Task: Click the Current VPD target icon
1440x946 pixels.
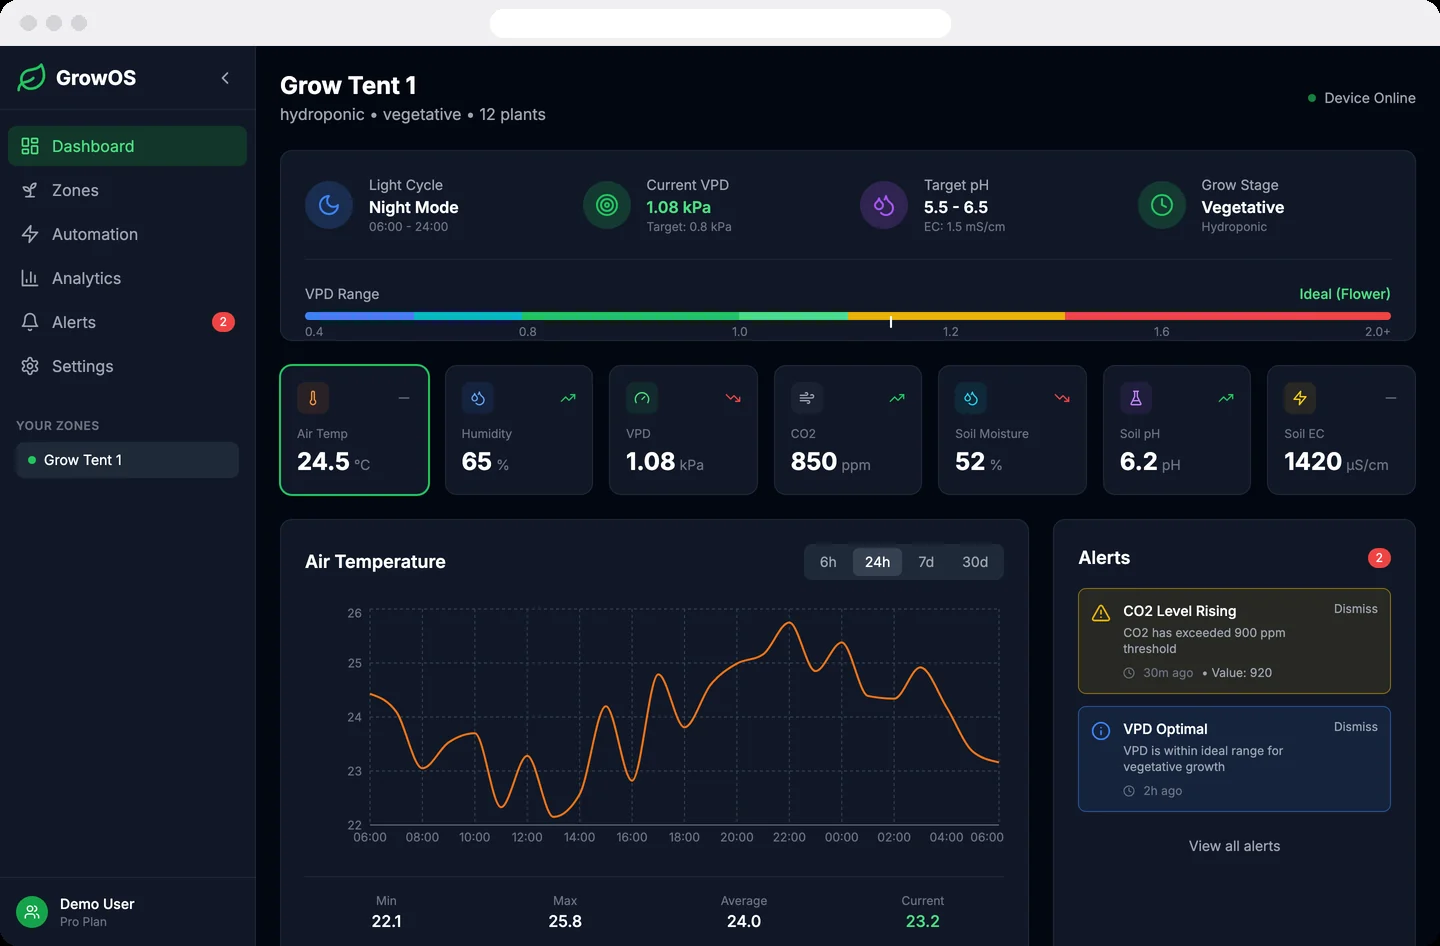Action: (x=607, y=205)
